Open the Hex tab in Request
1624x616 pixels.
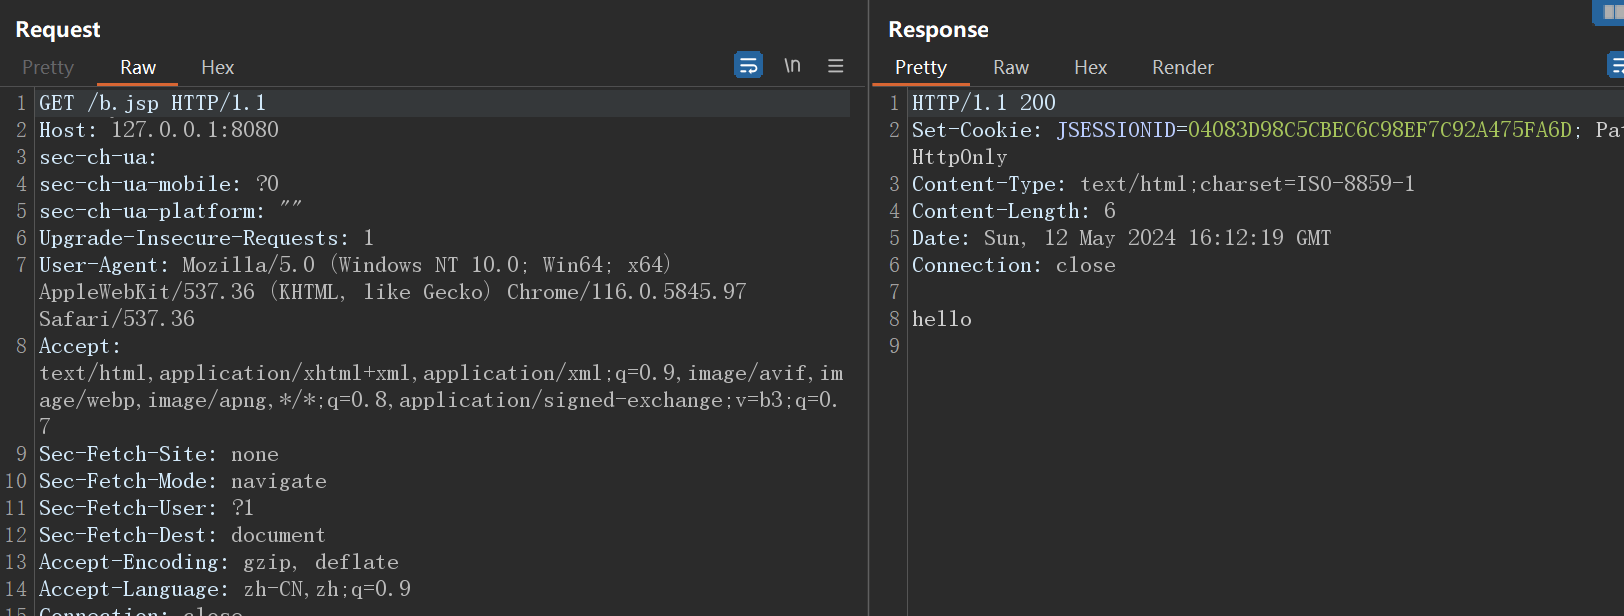pyautogui.click(x=217, y=67)
